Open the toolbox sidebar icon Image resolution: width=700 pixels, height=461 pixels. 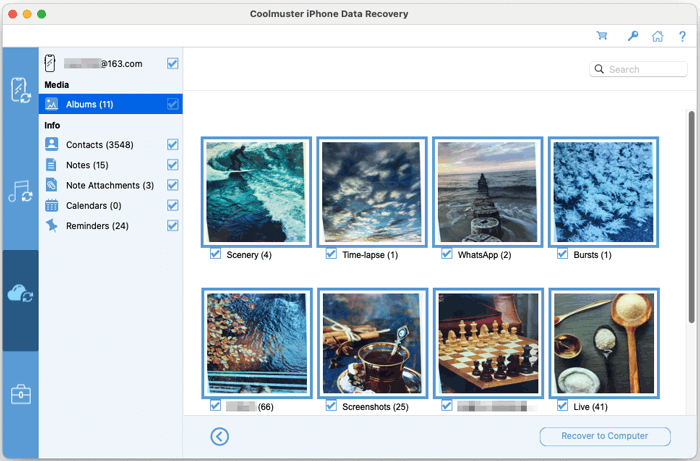(21, 395)
